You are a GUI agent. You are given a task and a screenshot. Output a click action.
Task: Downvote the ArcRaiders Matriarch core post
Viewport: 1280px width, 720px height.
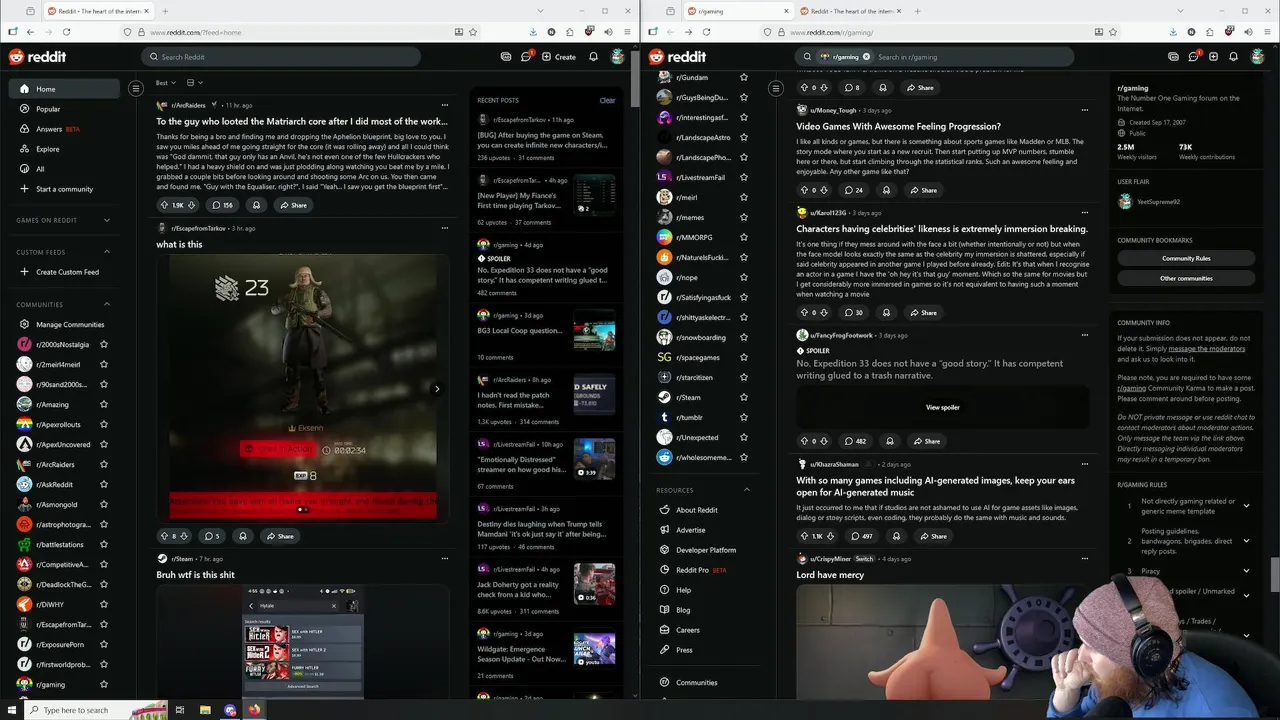[x=193, y=205]
